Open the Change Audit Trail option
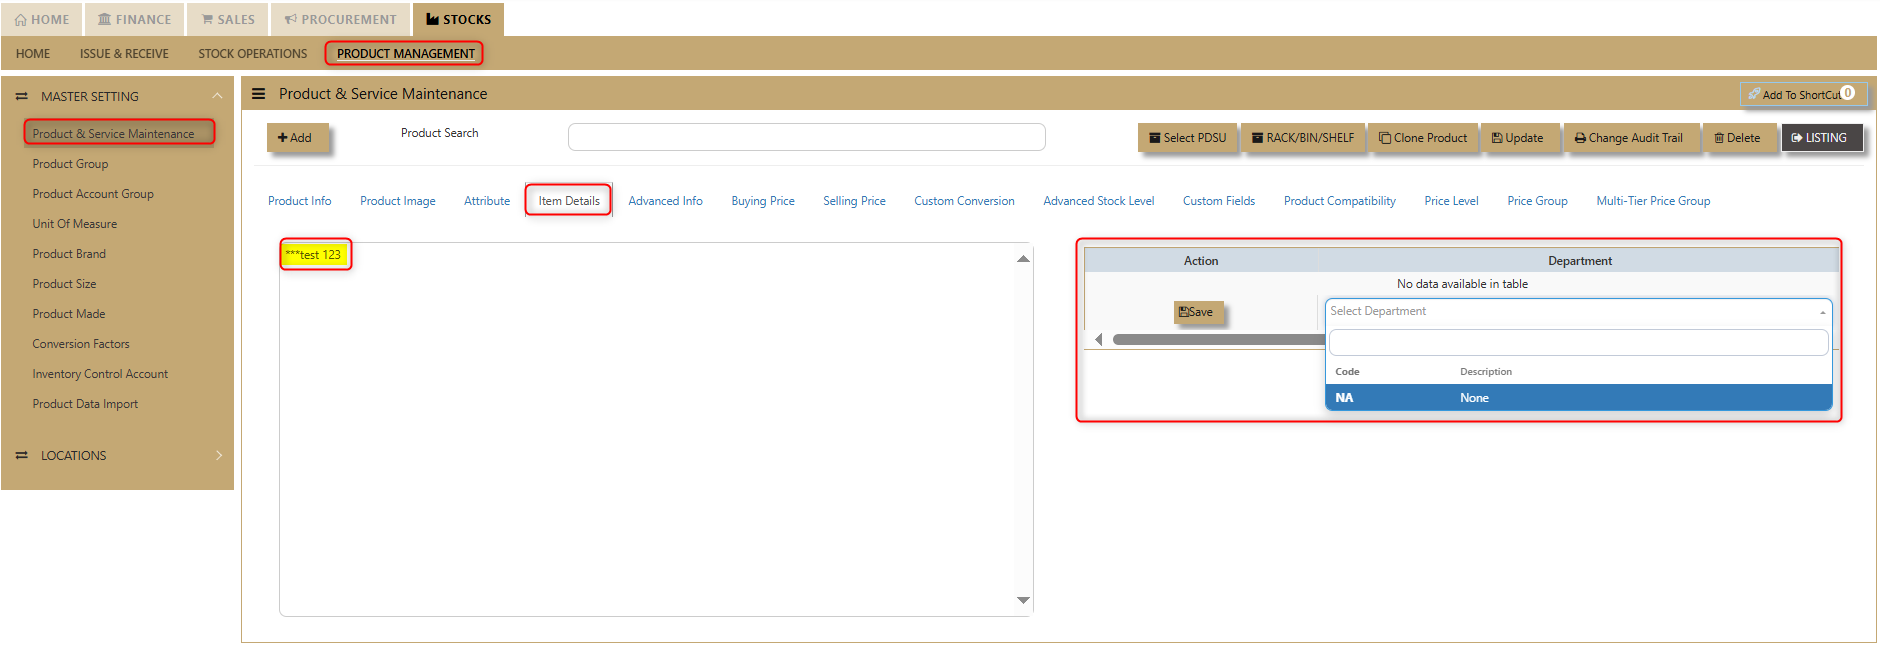Screen dimensions: 1880x647 pos(1628,138)
